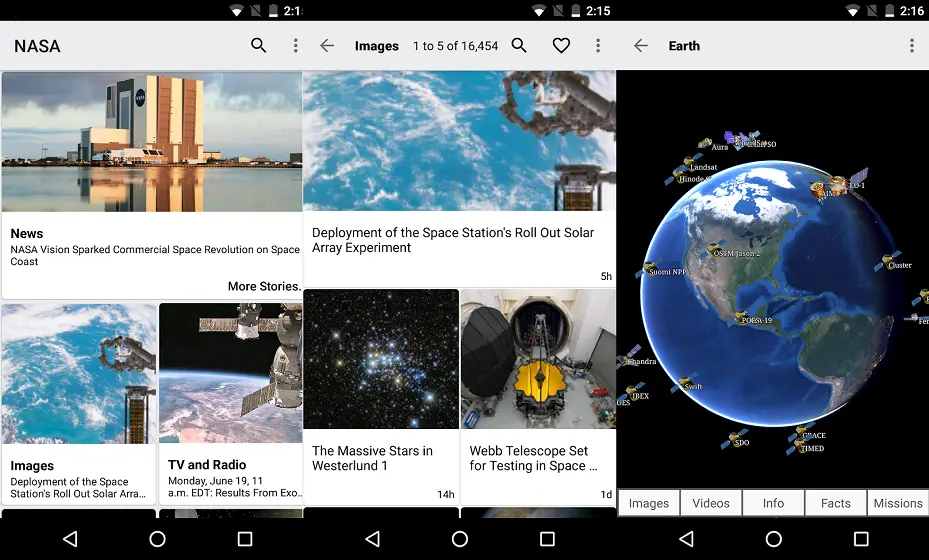Go back from the Images screen
The height and width of the screenshot is (560, 929).
(x=327, y=46)
